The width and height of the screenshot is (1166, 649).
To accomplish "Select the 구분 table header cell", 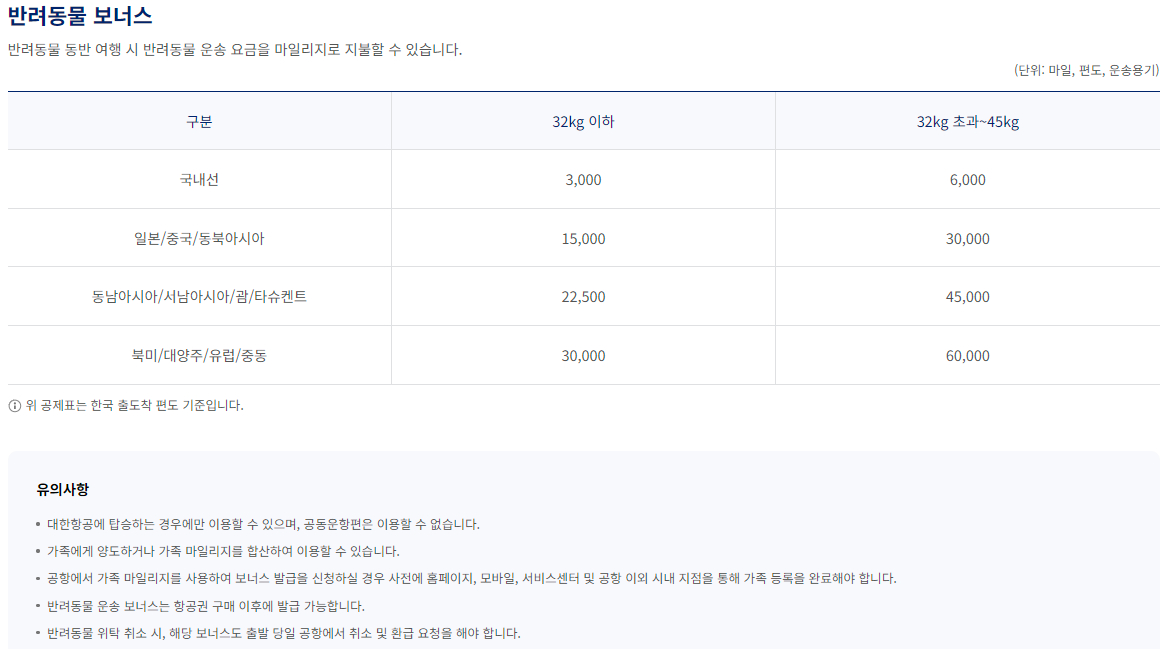I will (x=199, y=120).
